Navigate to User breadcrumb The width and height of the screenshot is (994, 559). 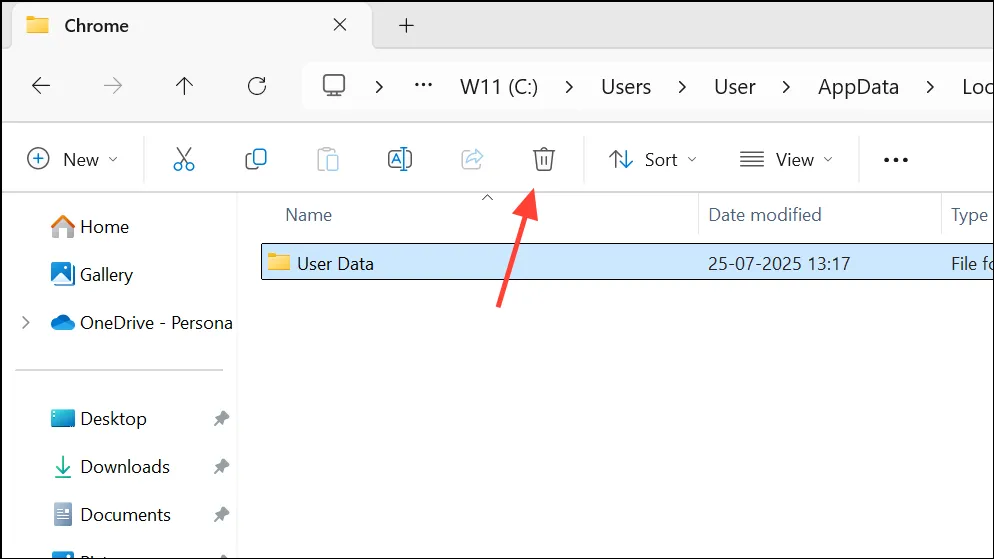point(735,86)
